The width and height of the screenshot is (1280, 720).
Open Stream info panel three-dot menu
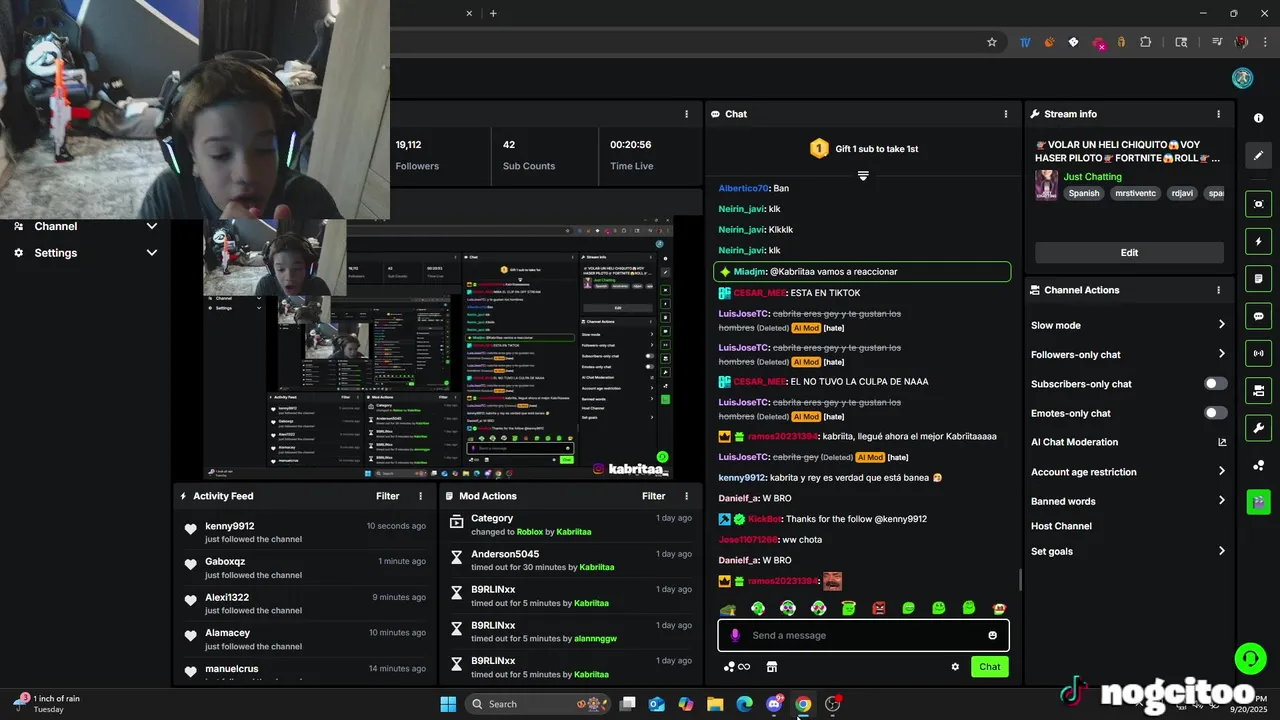pyautogui.click(x=1218, y=114)
